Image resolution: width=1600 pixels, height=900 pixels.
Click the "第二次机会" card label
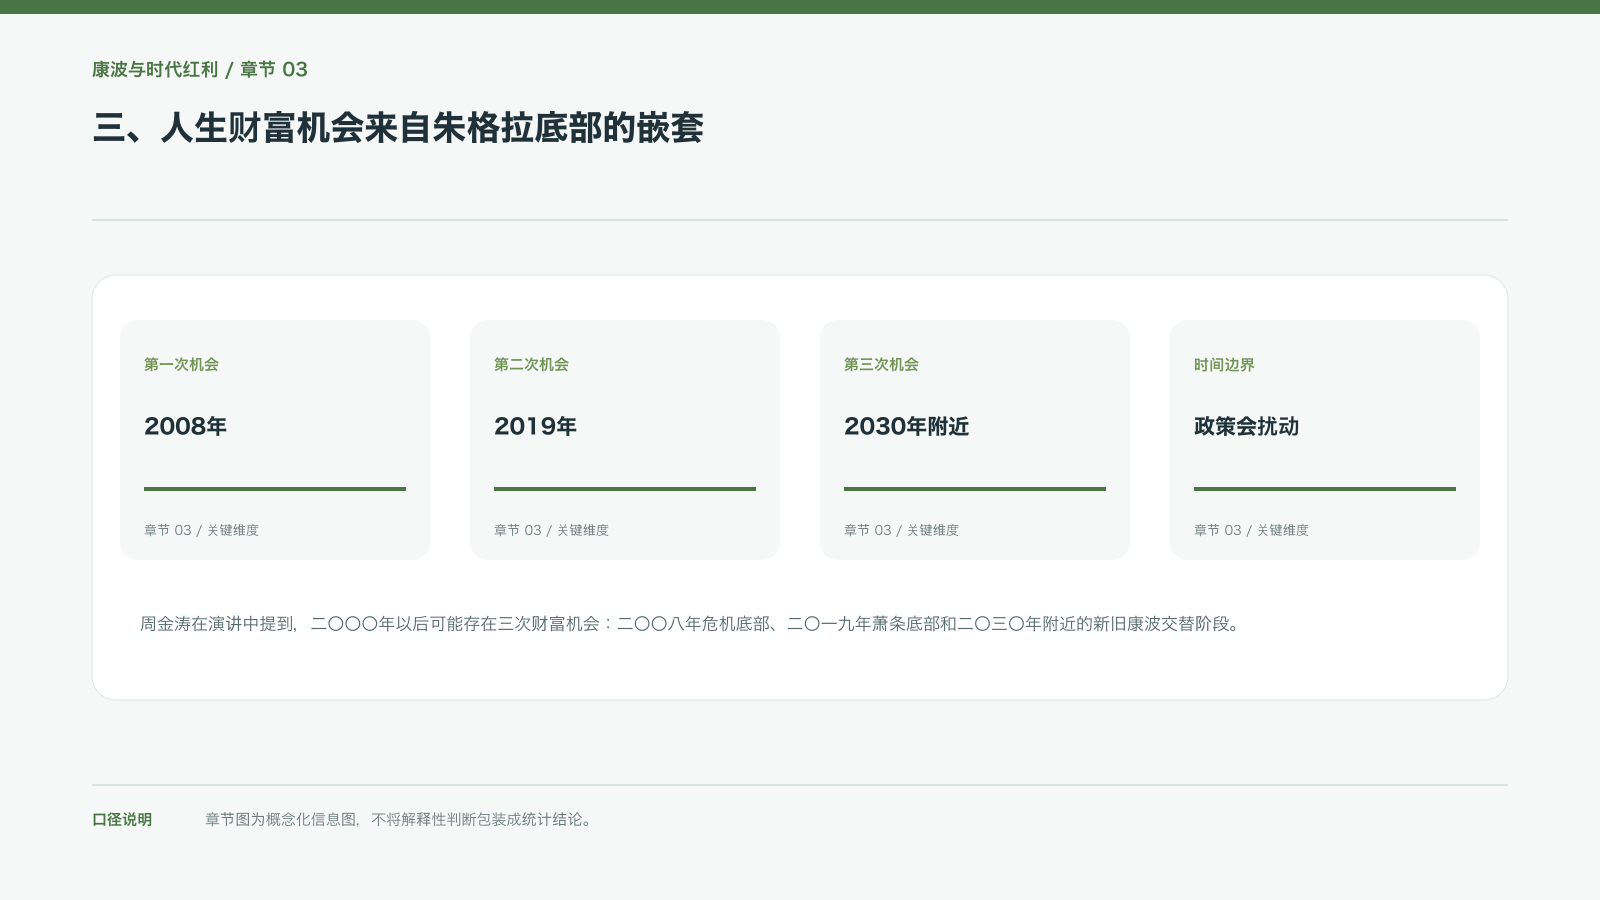pyautogui.click(x=531, y=364)
